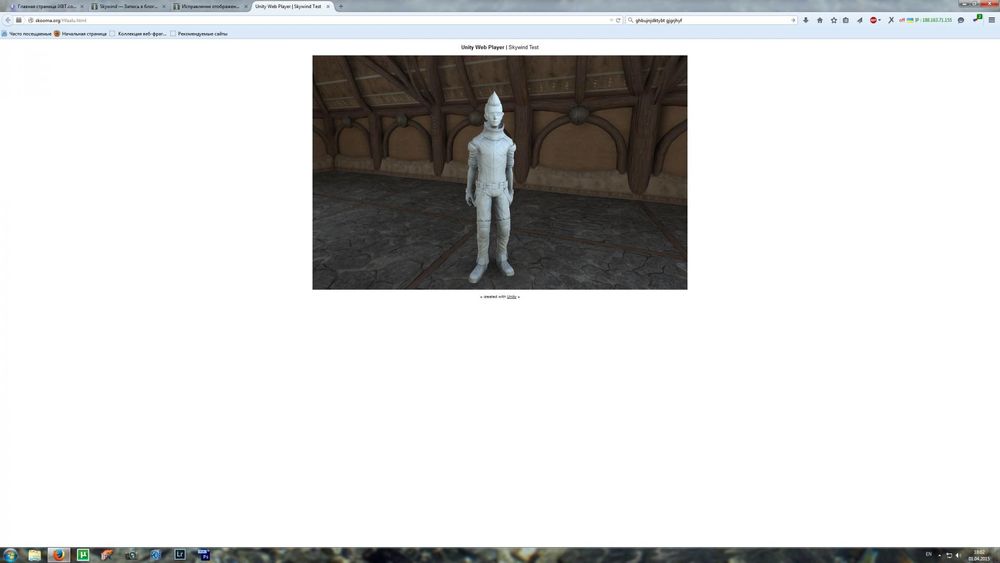Submit search with the arrow in search box
1000x563 pixels.
793,20
